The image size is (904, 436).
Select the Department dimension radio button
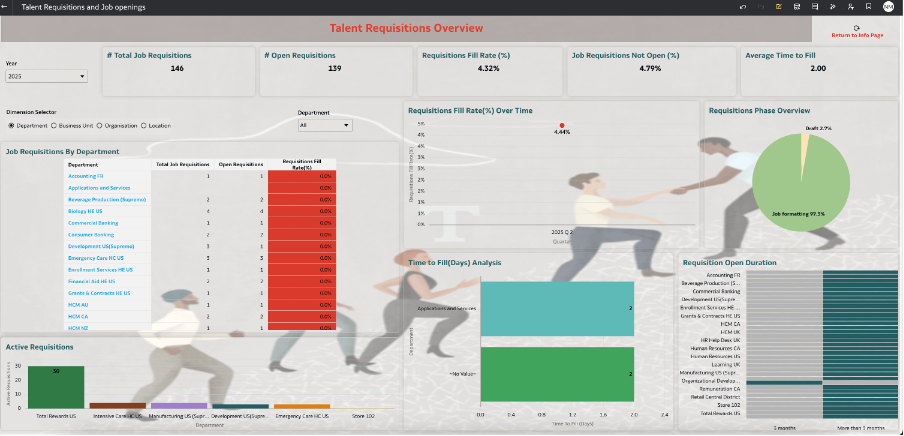click(x=11, y=125)
